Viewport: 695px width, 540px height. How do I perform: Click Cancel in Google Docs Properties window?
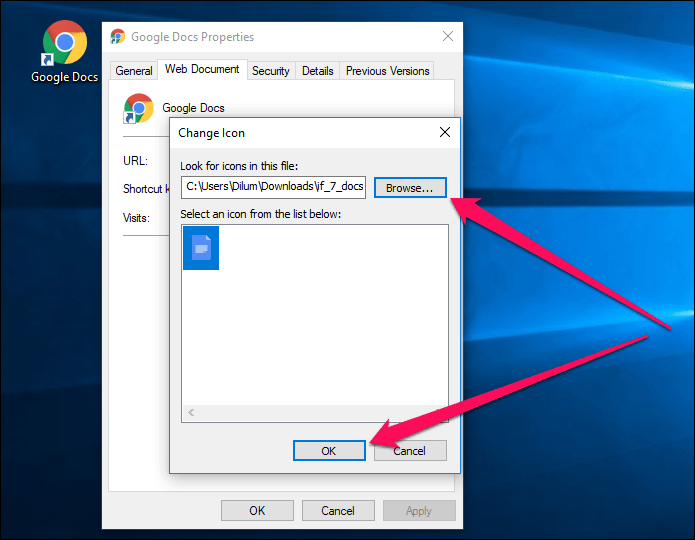click(338, 511)
